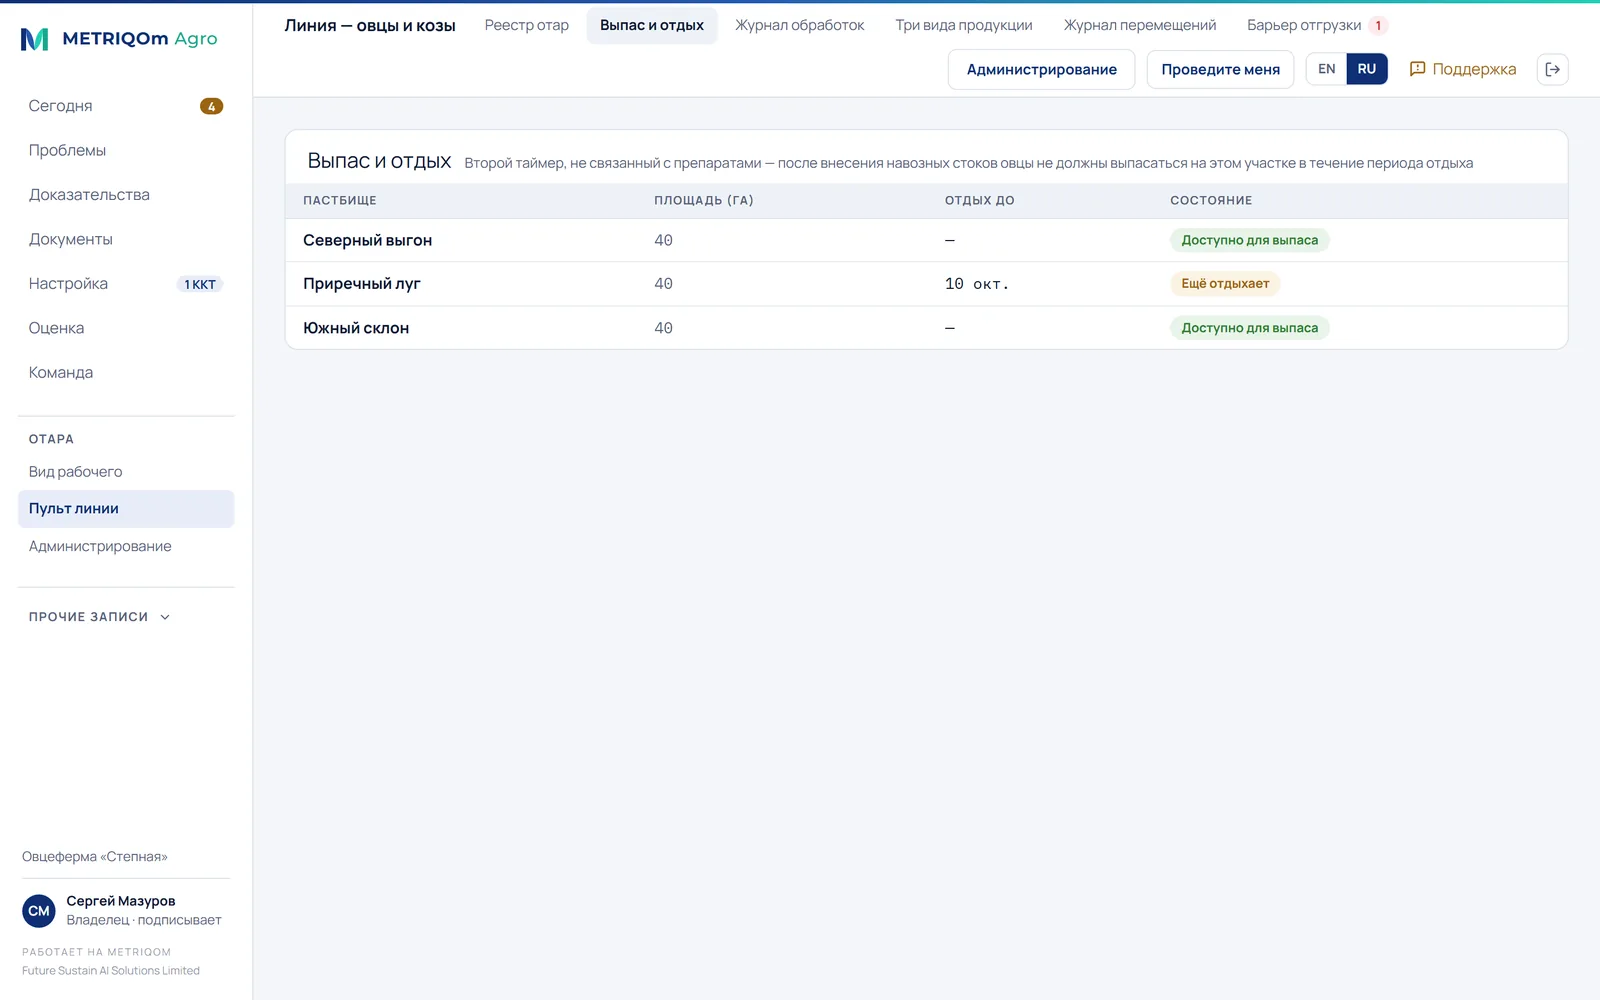
Task: Click the METRIQOm Agro logo
Action: tap(119, 39)
